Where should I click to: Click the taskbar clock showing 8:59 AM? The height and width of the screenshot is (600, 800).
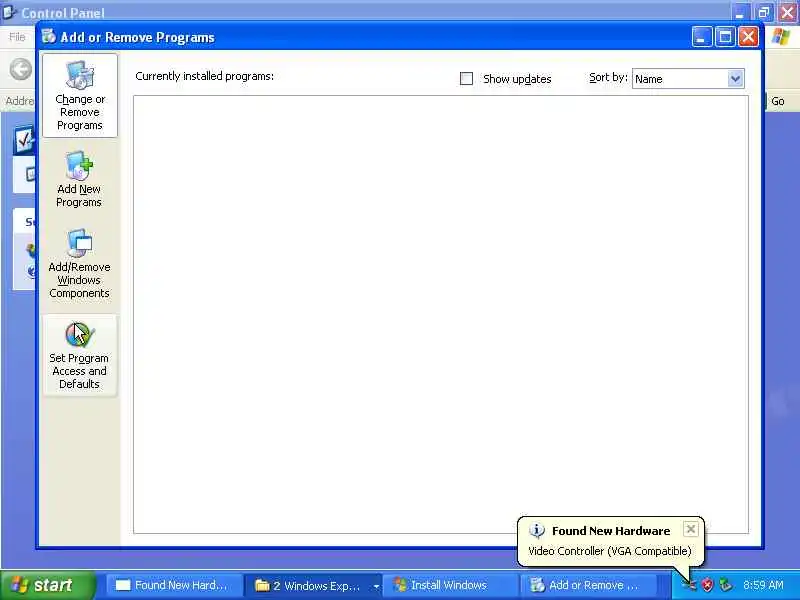click(763, 585)
